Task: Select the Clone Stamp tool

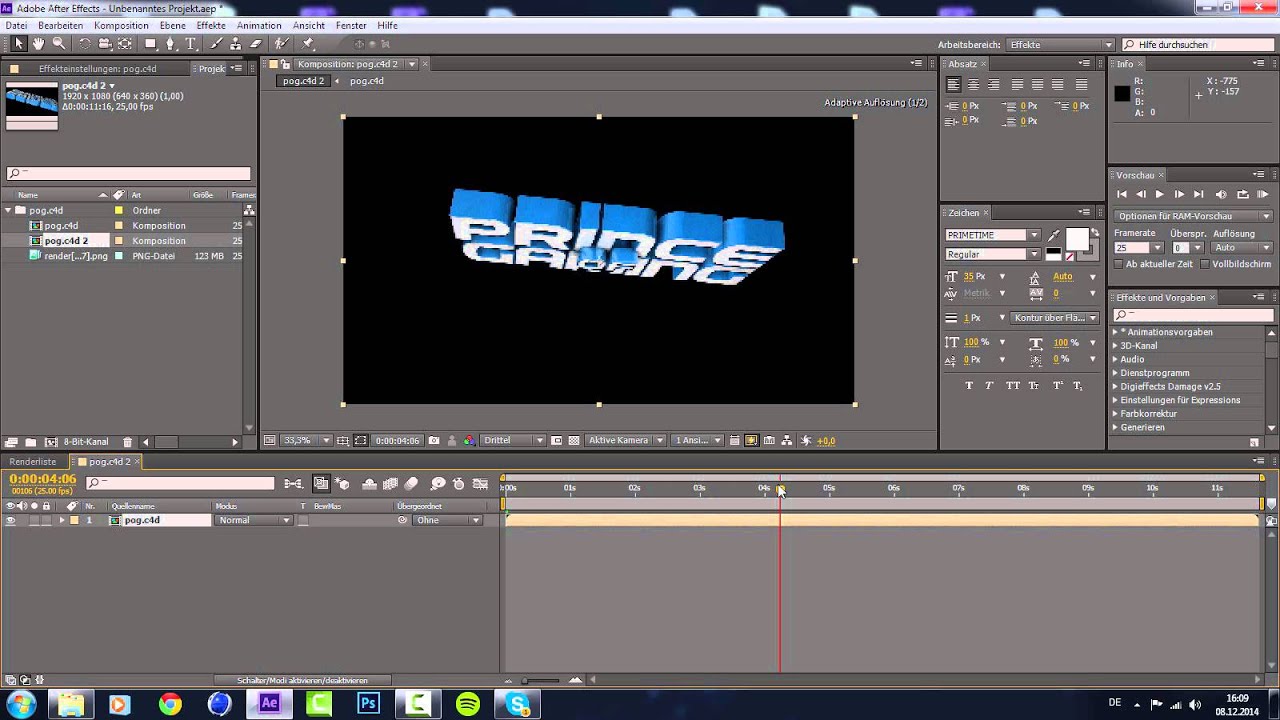Action: (x=236, y=44)
